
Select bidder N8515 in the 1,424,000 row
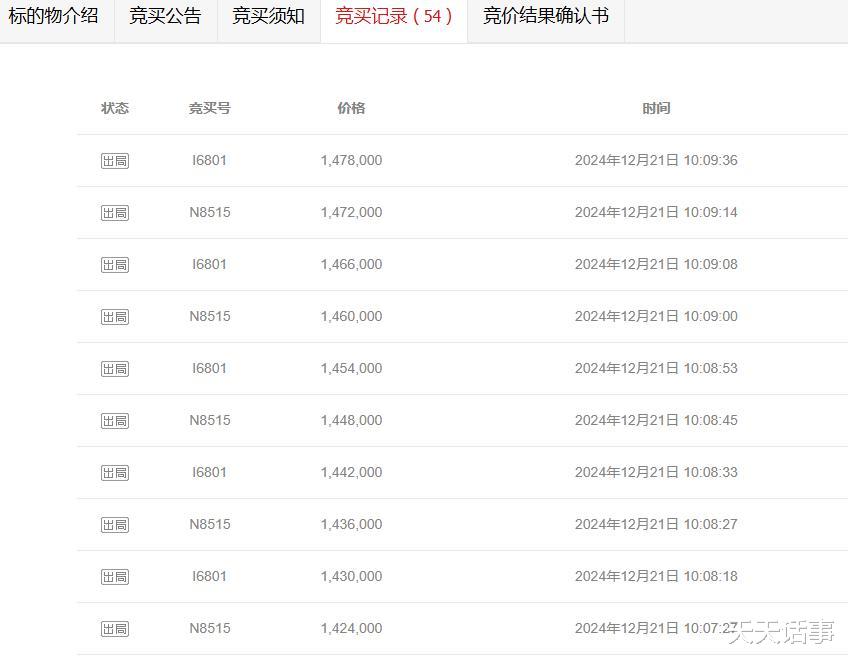tap(210, 628)
